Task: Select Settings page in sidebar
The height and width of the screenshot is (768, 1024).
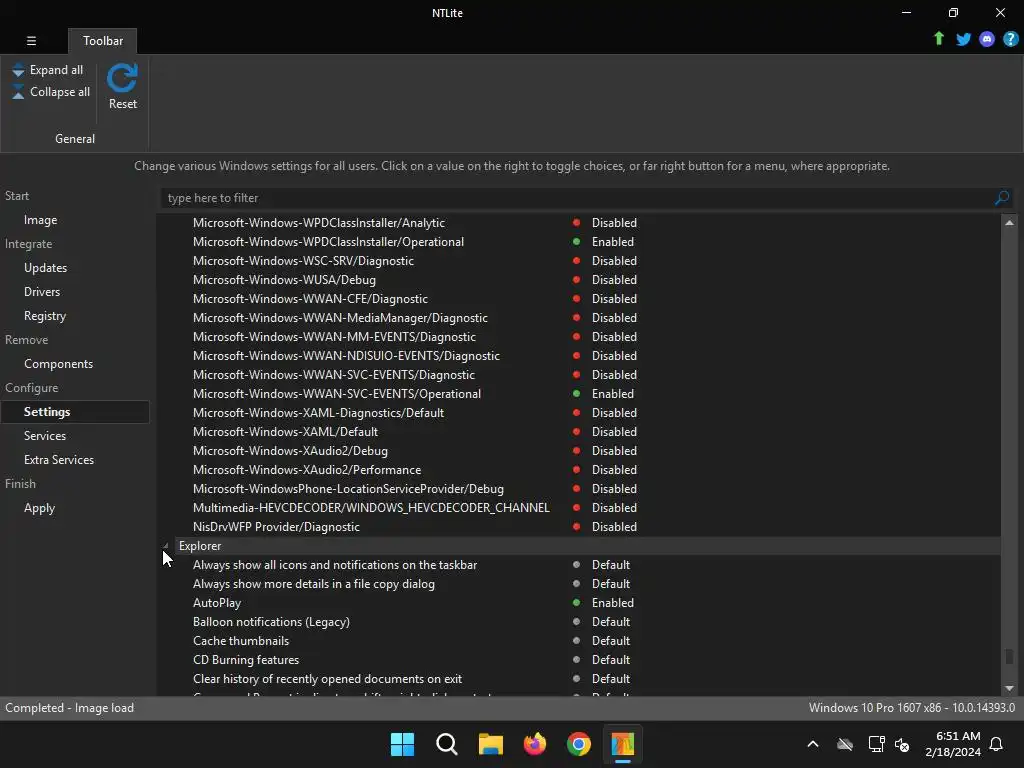Action: [75, 412]
